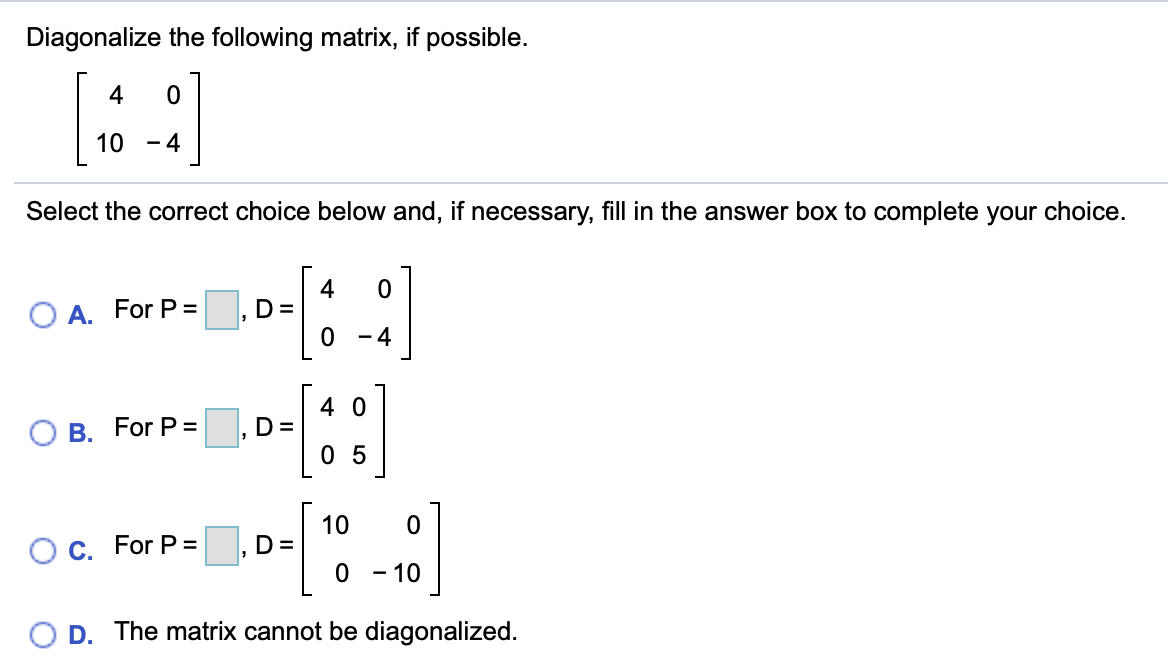Select radio button for choice B
Image resolution: width=1168 pixels, height=662 pixels.
(x=41, y=431)
